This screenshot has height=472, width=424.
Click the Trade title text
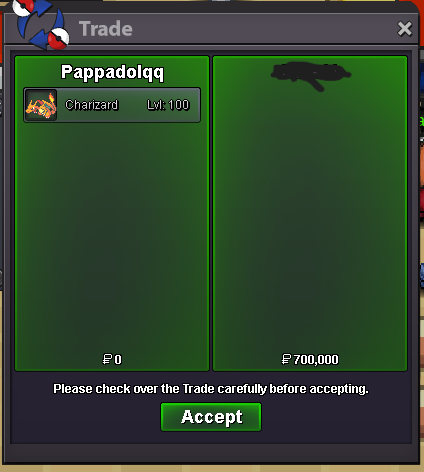pos(106,29)
